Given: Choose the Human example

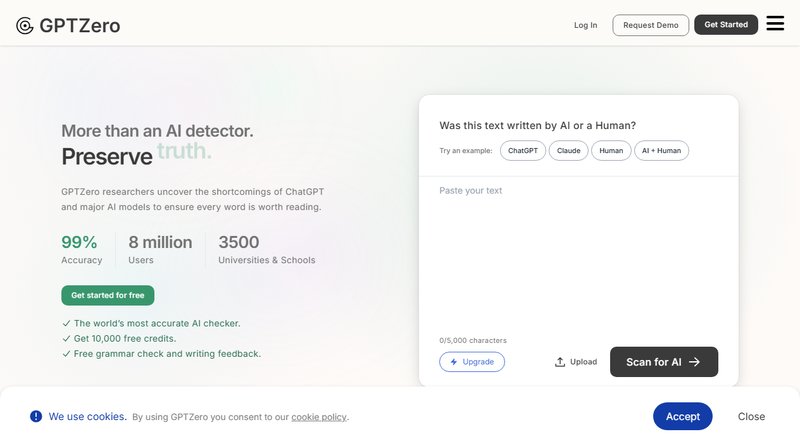Looking at the screenshot, I should 611,151.
